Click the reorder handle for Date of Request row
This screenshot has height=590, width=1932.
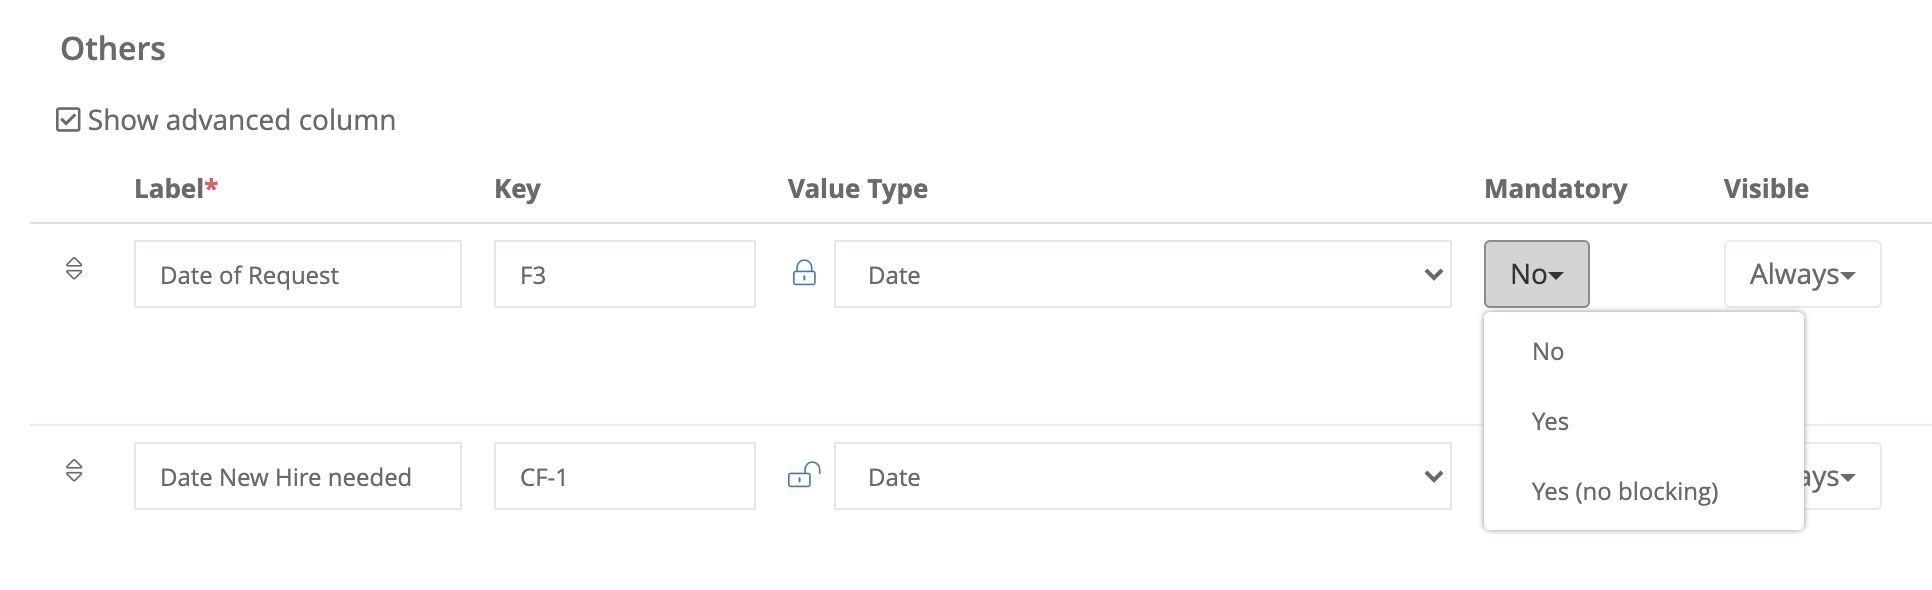pyautogui.click(x=76, y=270)
